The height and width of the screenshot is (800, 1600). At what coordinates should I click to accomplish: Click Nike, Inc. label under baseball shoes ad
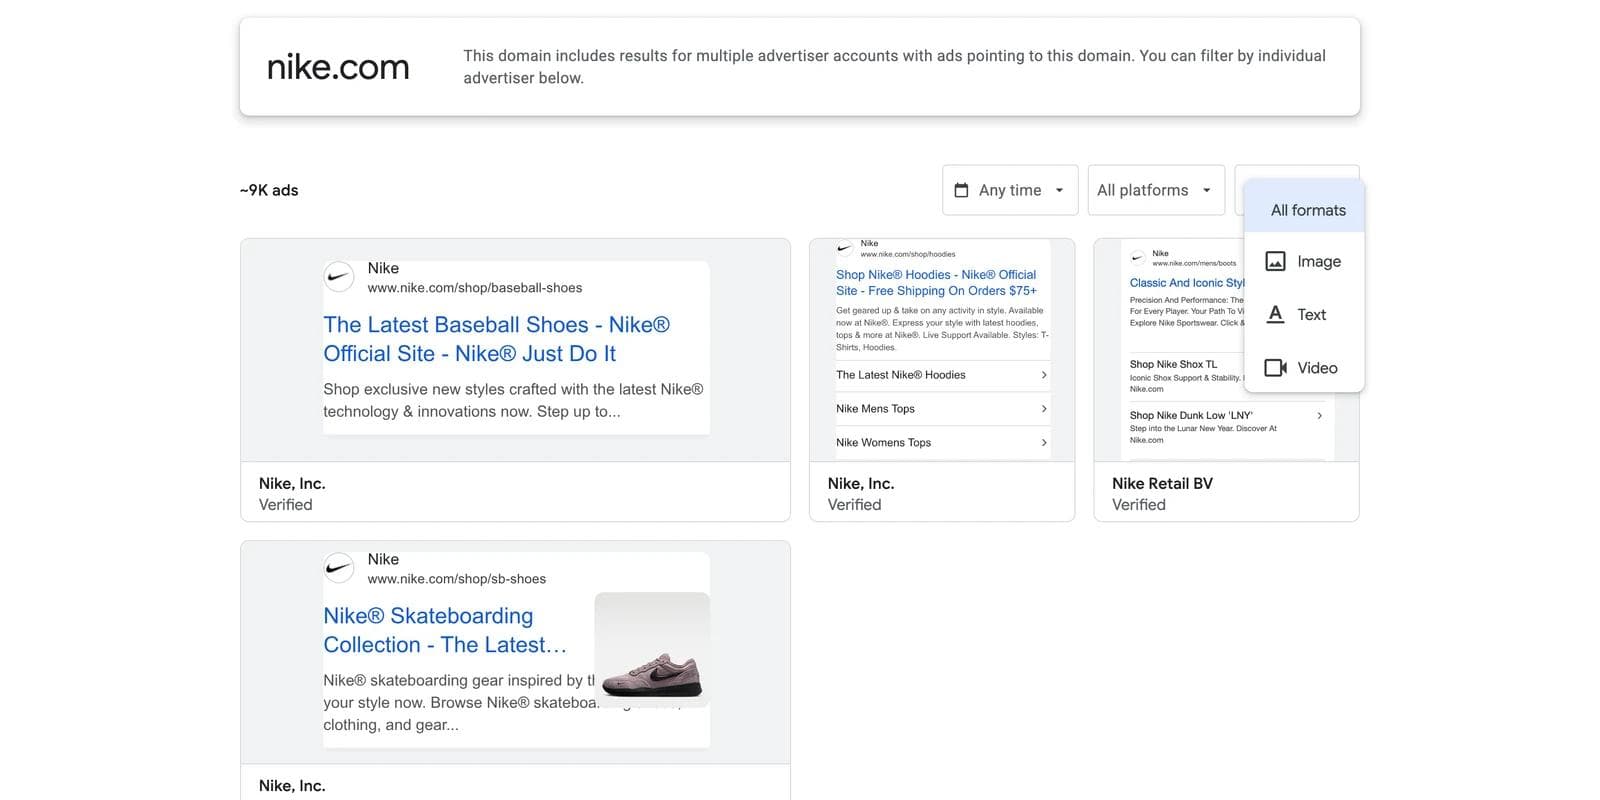292,483
